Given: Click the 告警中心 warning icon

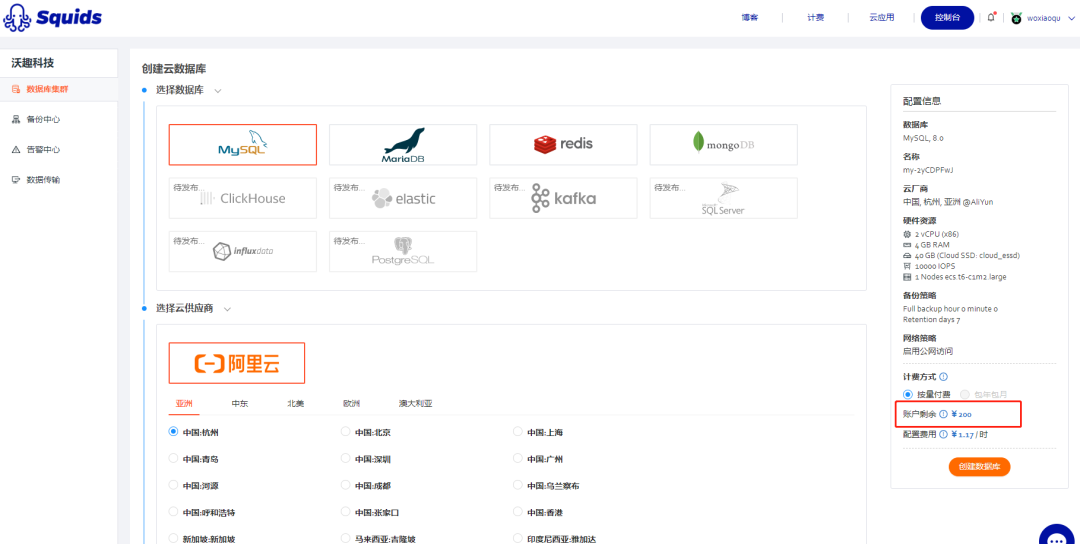Looking at the screenshot, I should coord(16,149).
